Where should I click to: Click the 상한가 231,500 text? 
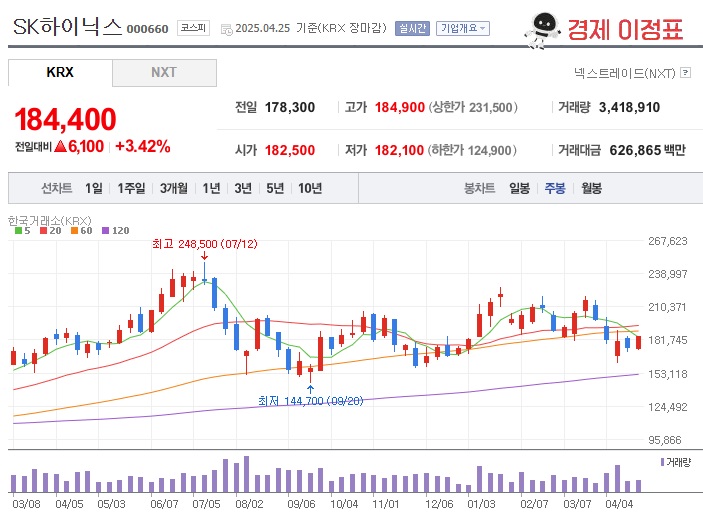pyautogui.click(x=473, y=108)
